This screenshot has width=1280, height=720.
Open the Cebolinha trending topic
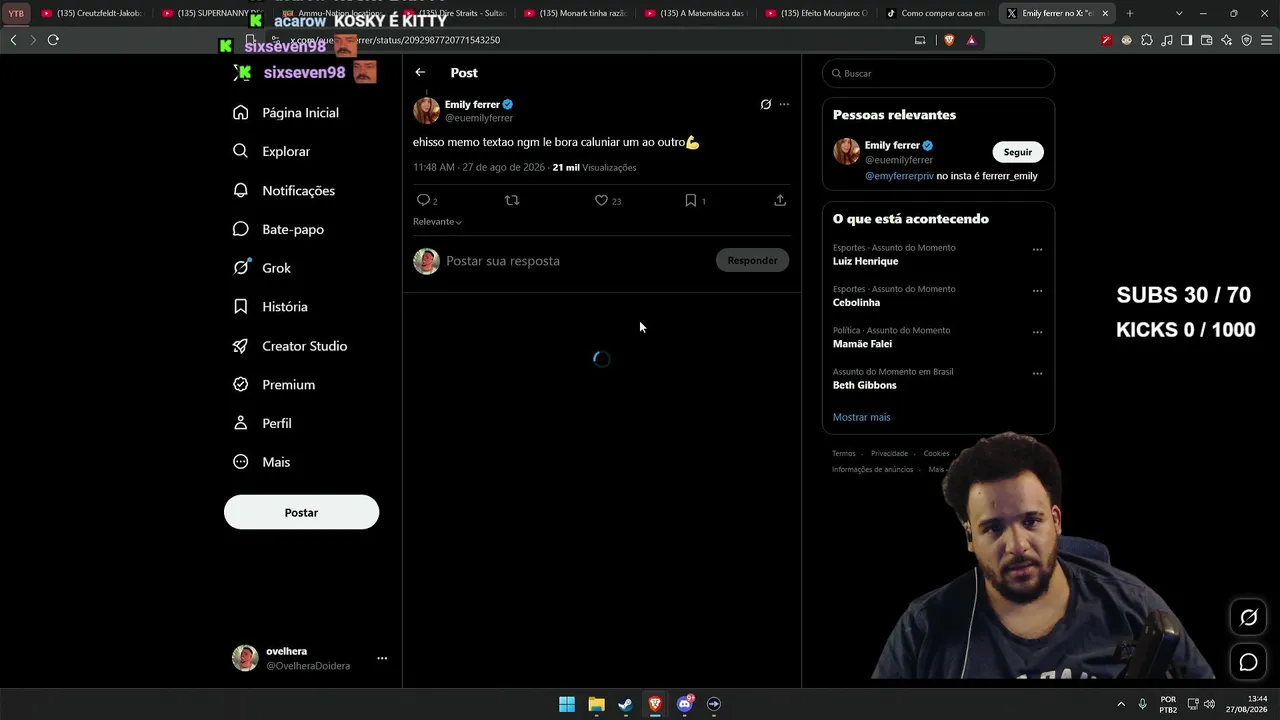click(856, 302)
